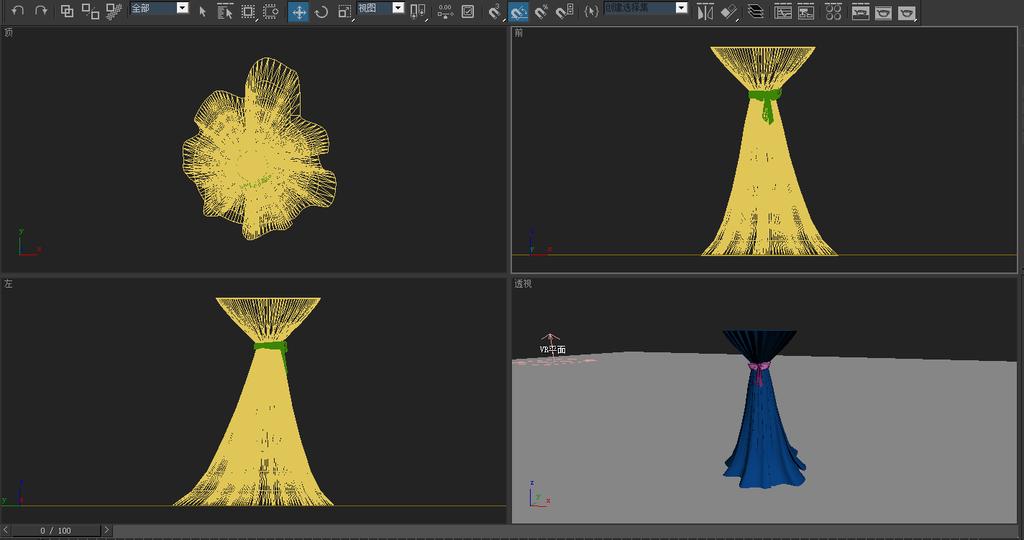
Task: Click the time slider showing 0 / 100
Action: 56,530
